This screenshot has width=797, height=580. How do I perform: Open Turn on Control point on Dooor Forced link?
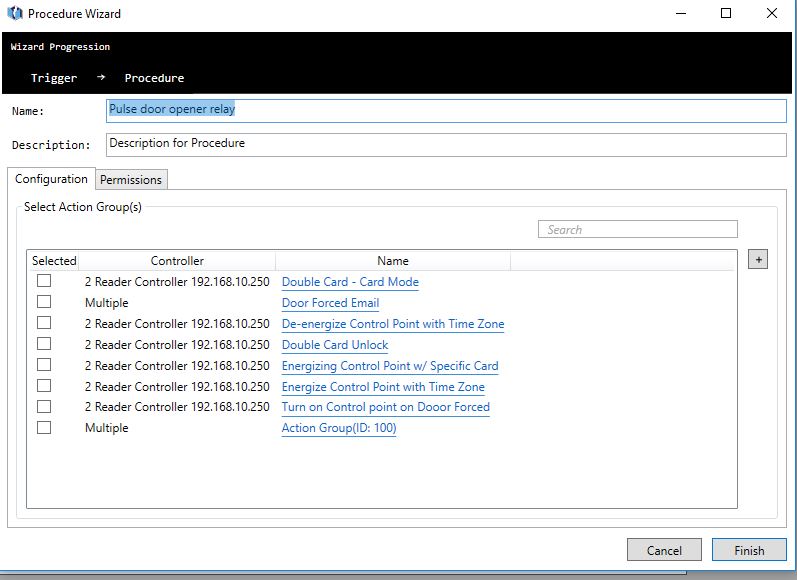386,407
